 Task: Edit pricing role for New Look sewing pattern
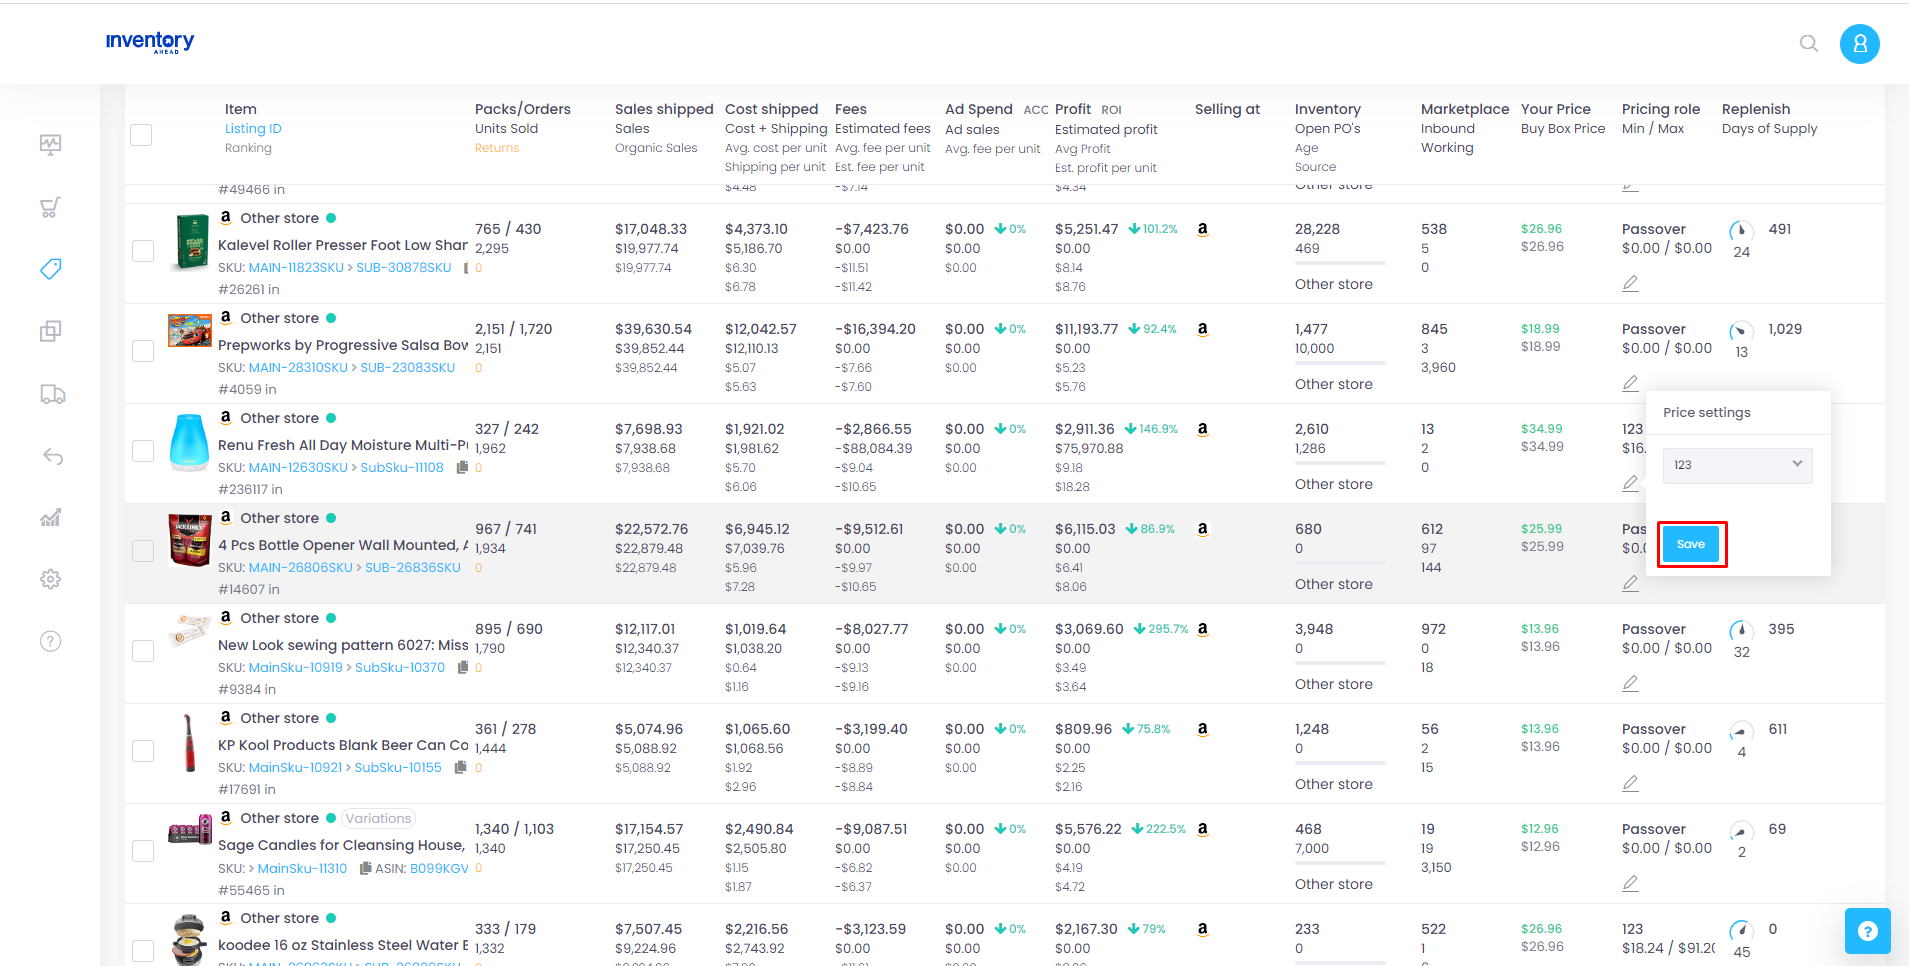pos(1630,683)
